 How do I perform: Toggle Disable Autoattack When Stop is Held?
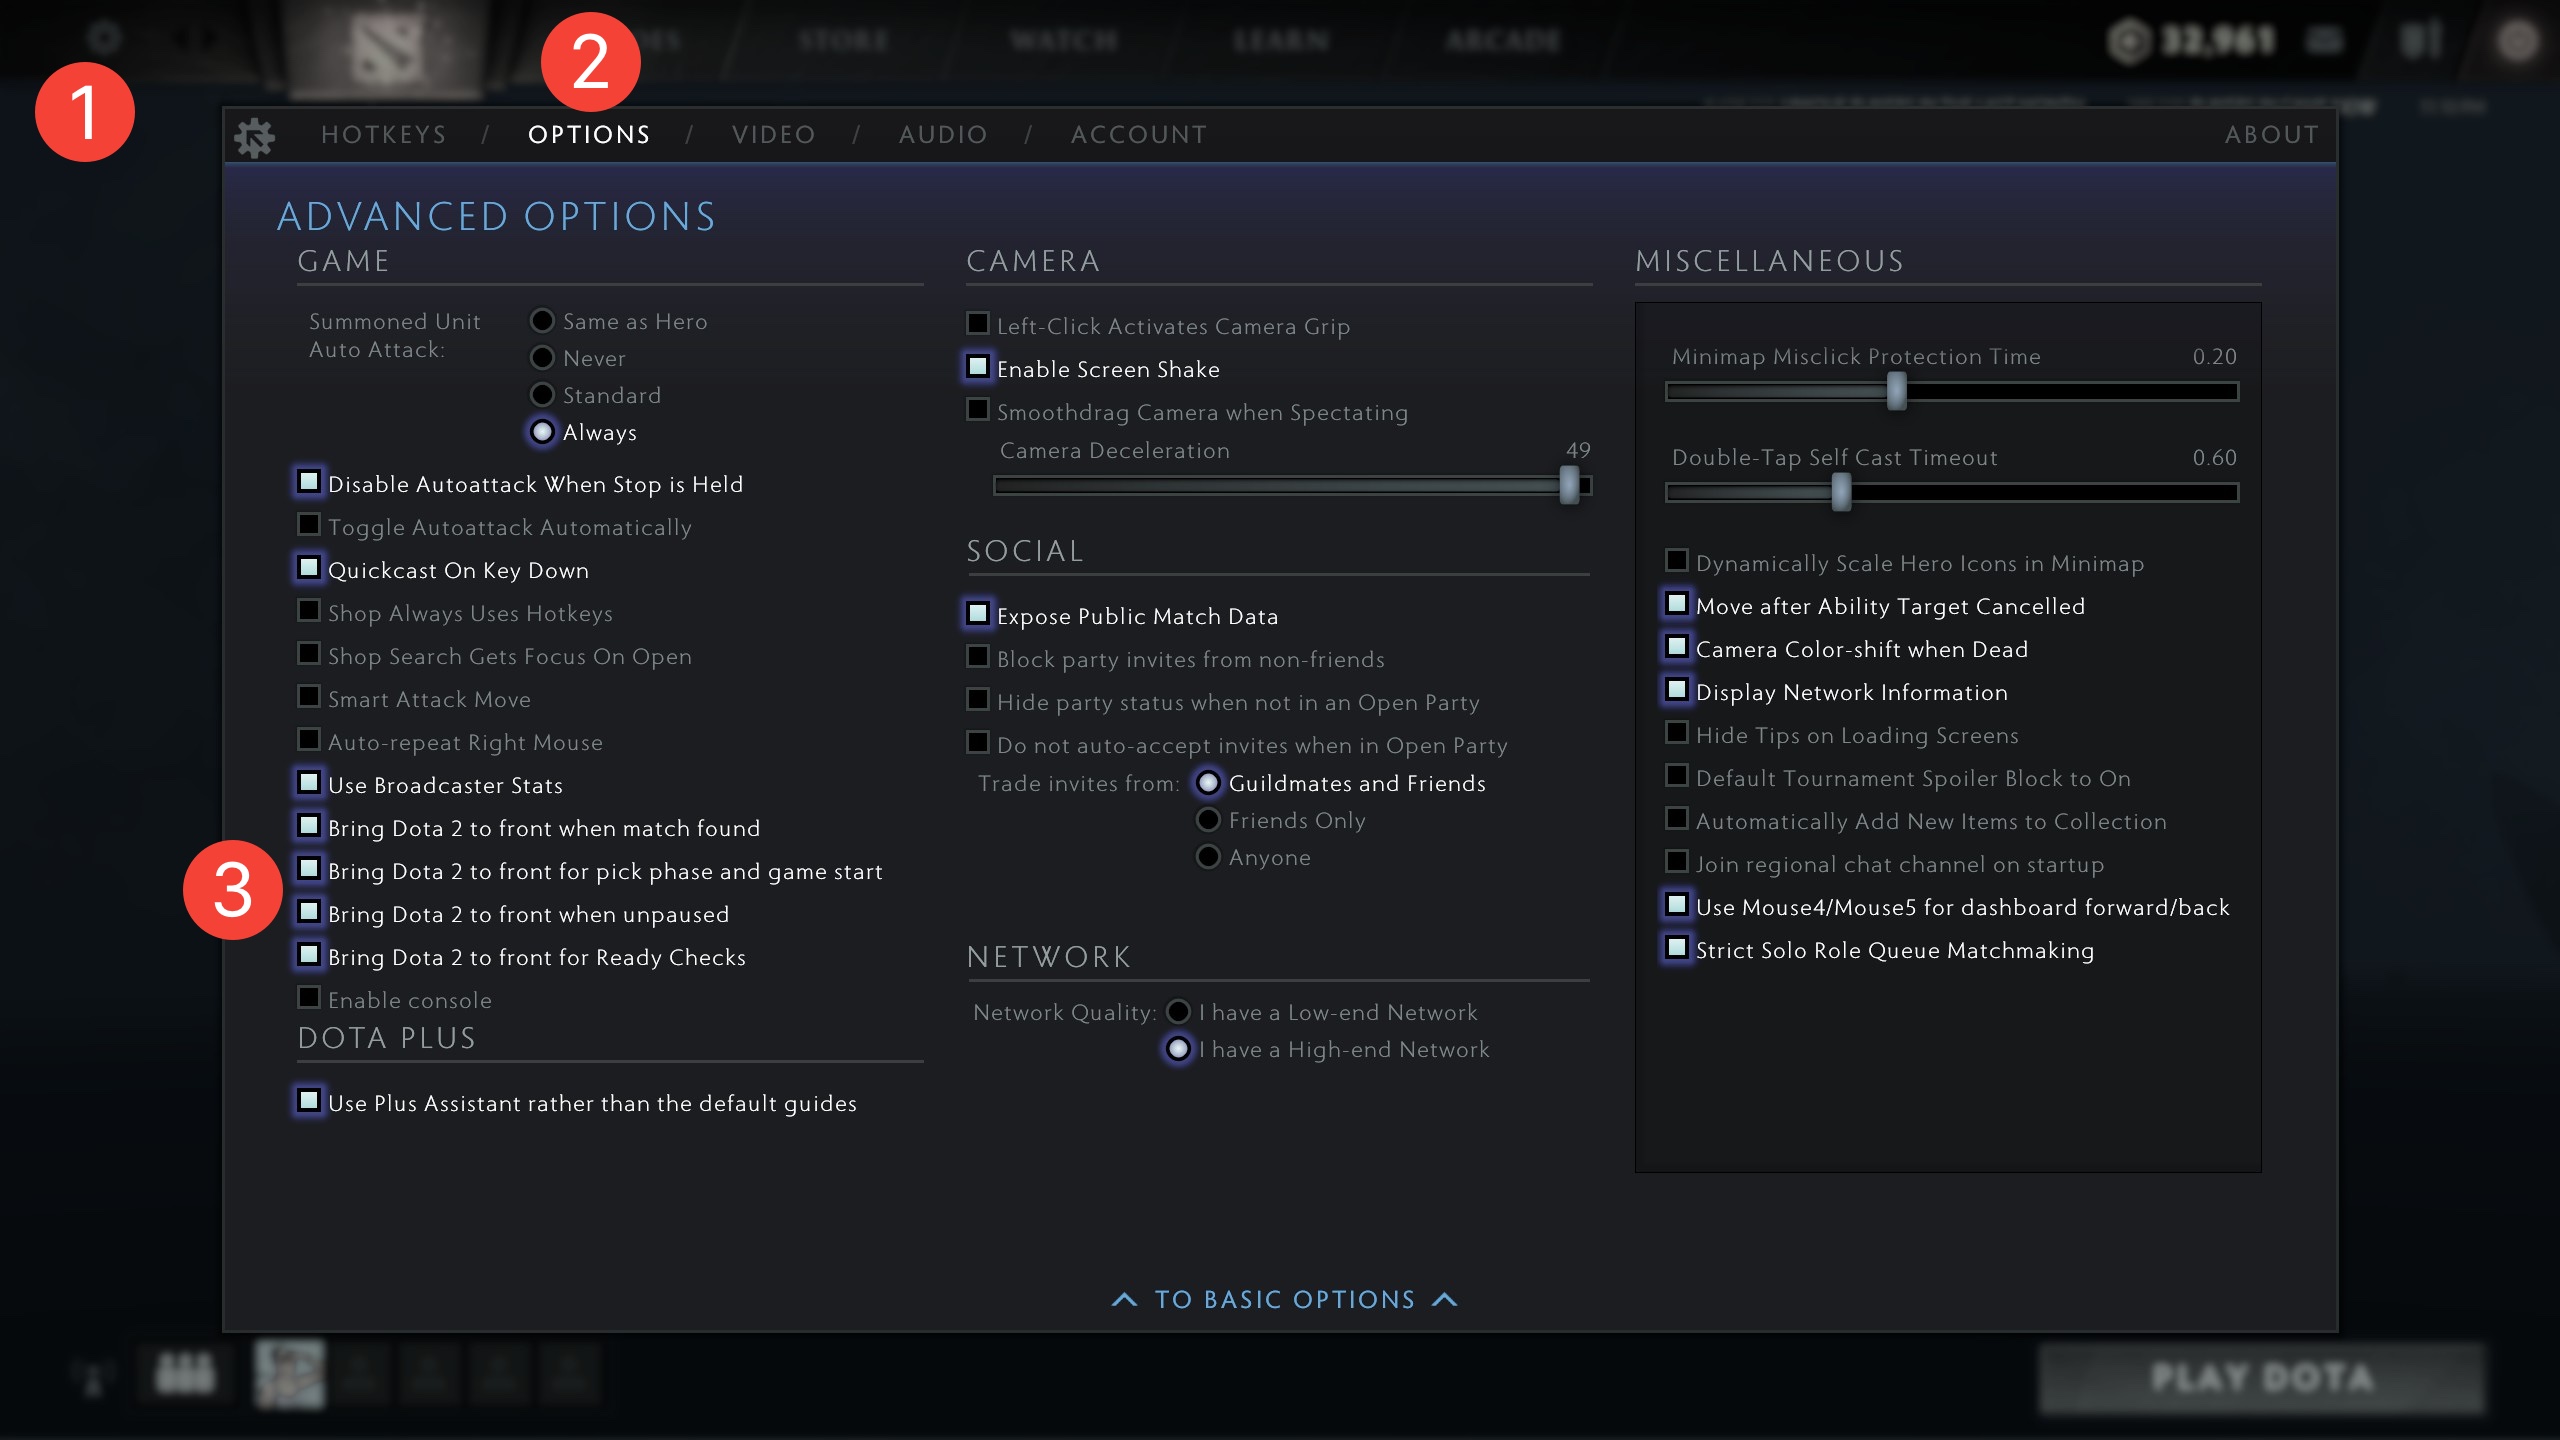point(309,482)
